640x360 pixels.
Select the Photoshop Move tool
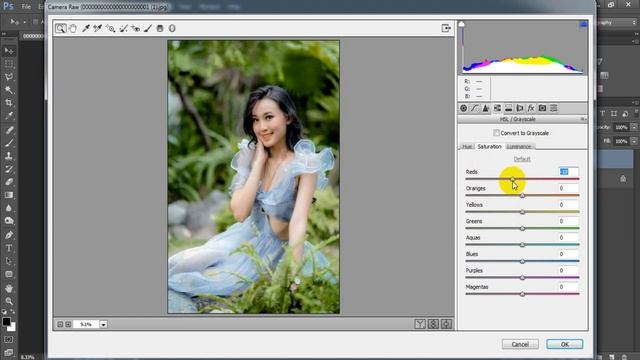(x=9, y=51)
